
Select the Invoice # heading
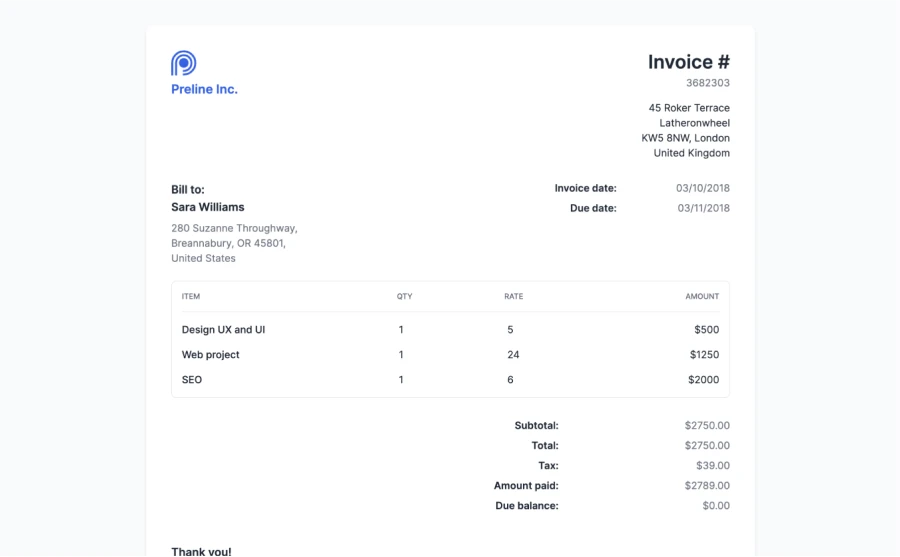pos(688,62)
